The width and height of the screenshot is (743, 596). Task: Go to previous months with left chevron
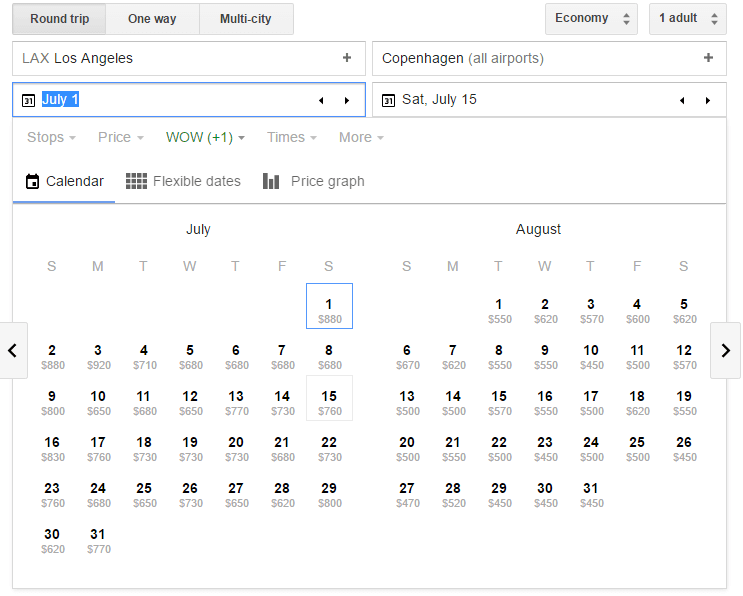tap(13, 350)
